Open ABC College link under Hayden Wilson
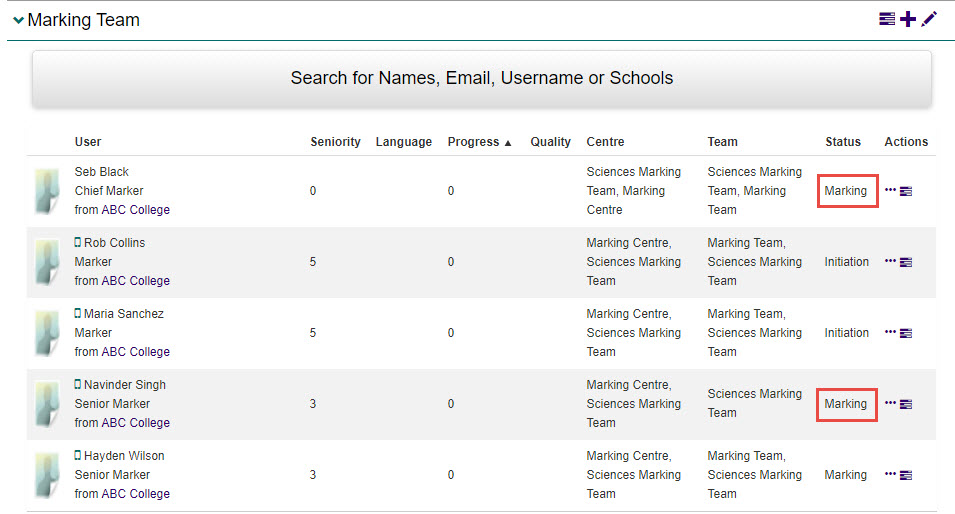This screenshot has height=514, width=955. coord(135,494)
